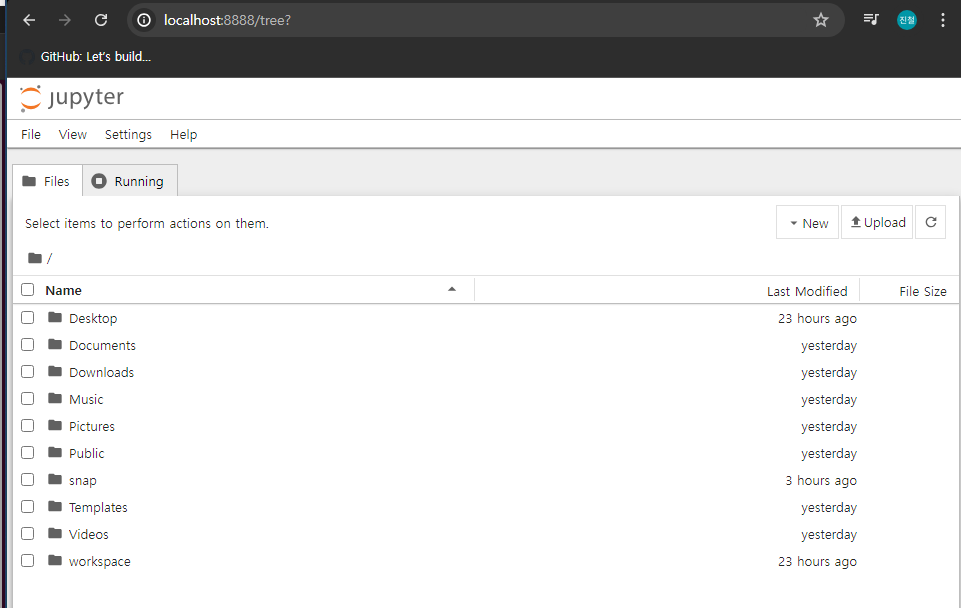
Task: Click the Upload button
Action: point(877,222)
